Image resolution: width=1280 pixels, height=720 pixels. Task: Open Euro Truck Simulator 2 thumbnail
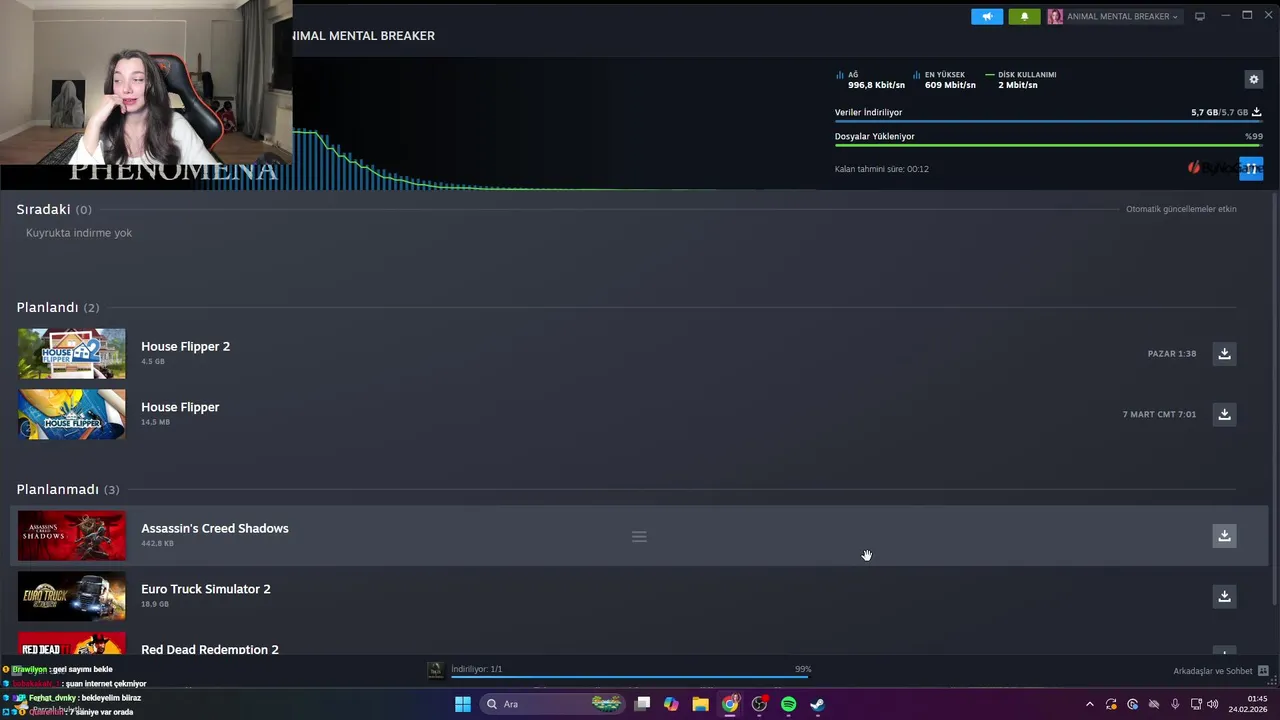[72, 596]
